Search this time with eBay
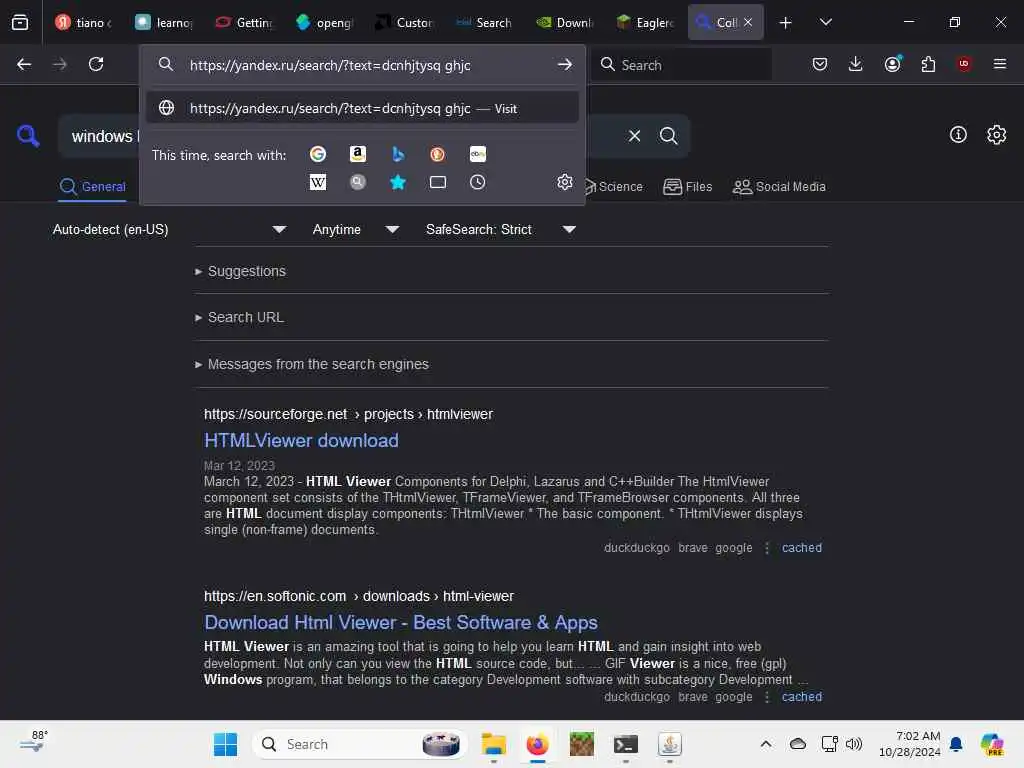Viewport: 1024px width, 768px height. pos(478,154)
